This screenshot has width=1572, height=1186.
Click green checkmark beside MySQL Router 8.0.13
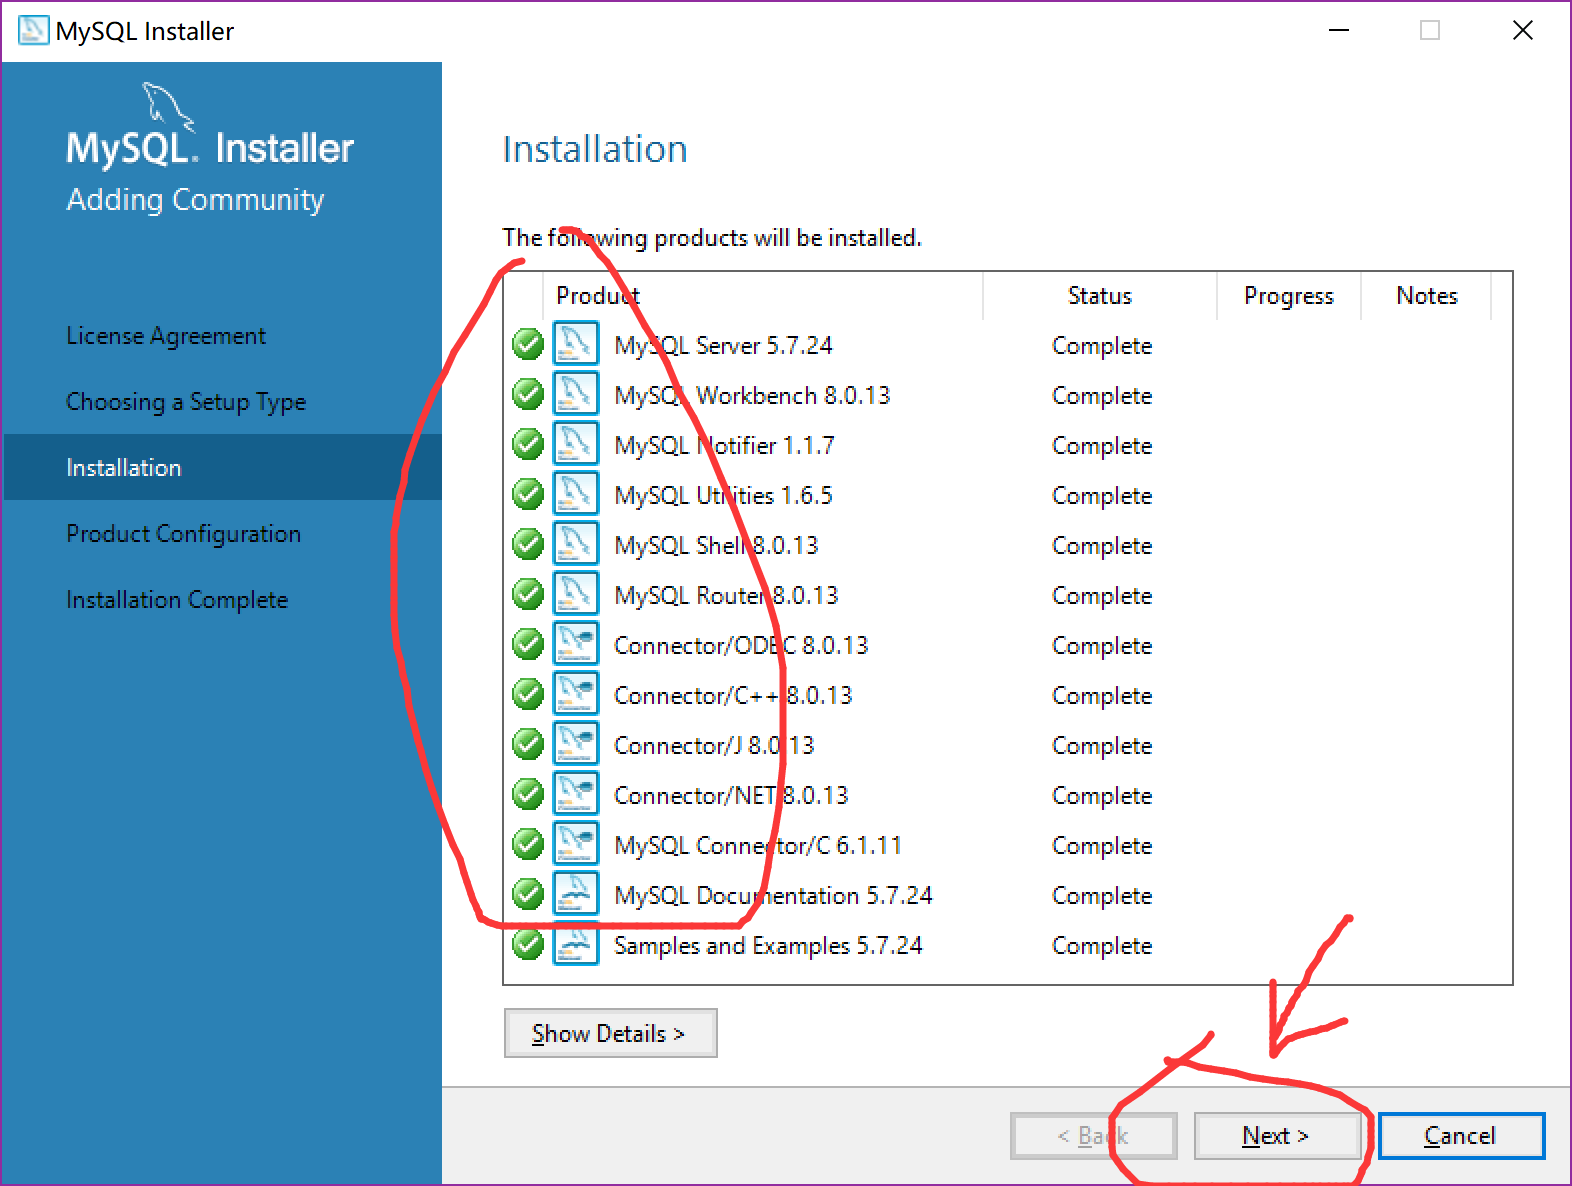(528, 594)
